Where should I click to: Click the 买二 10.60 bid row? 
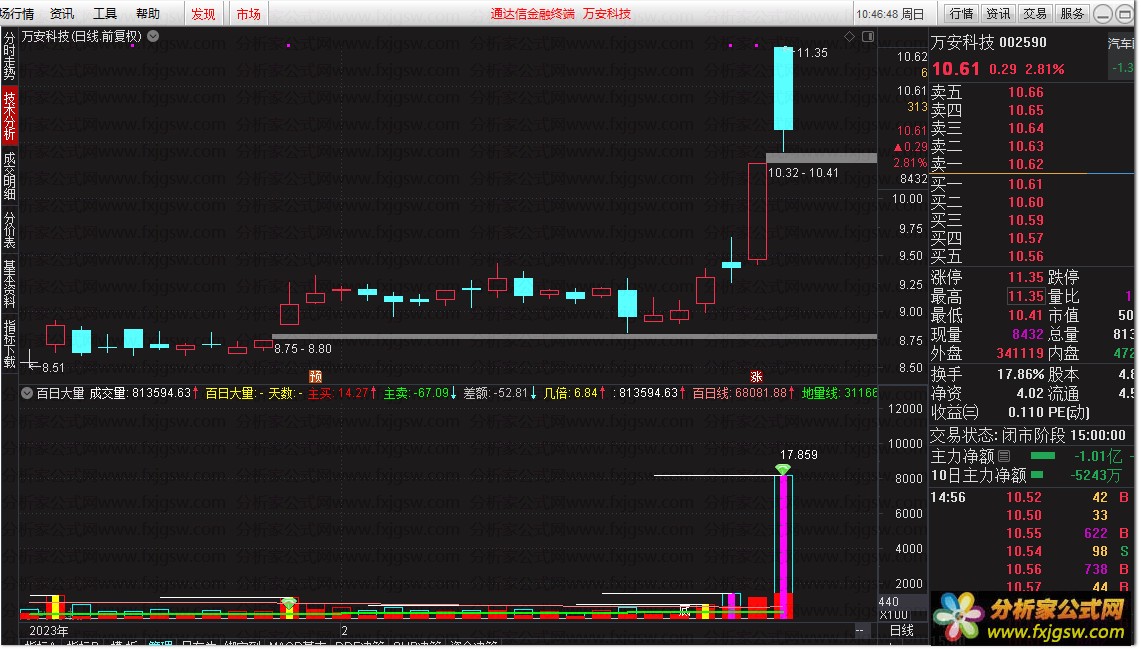(1031, 202)
